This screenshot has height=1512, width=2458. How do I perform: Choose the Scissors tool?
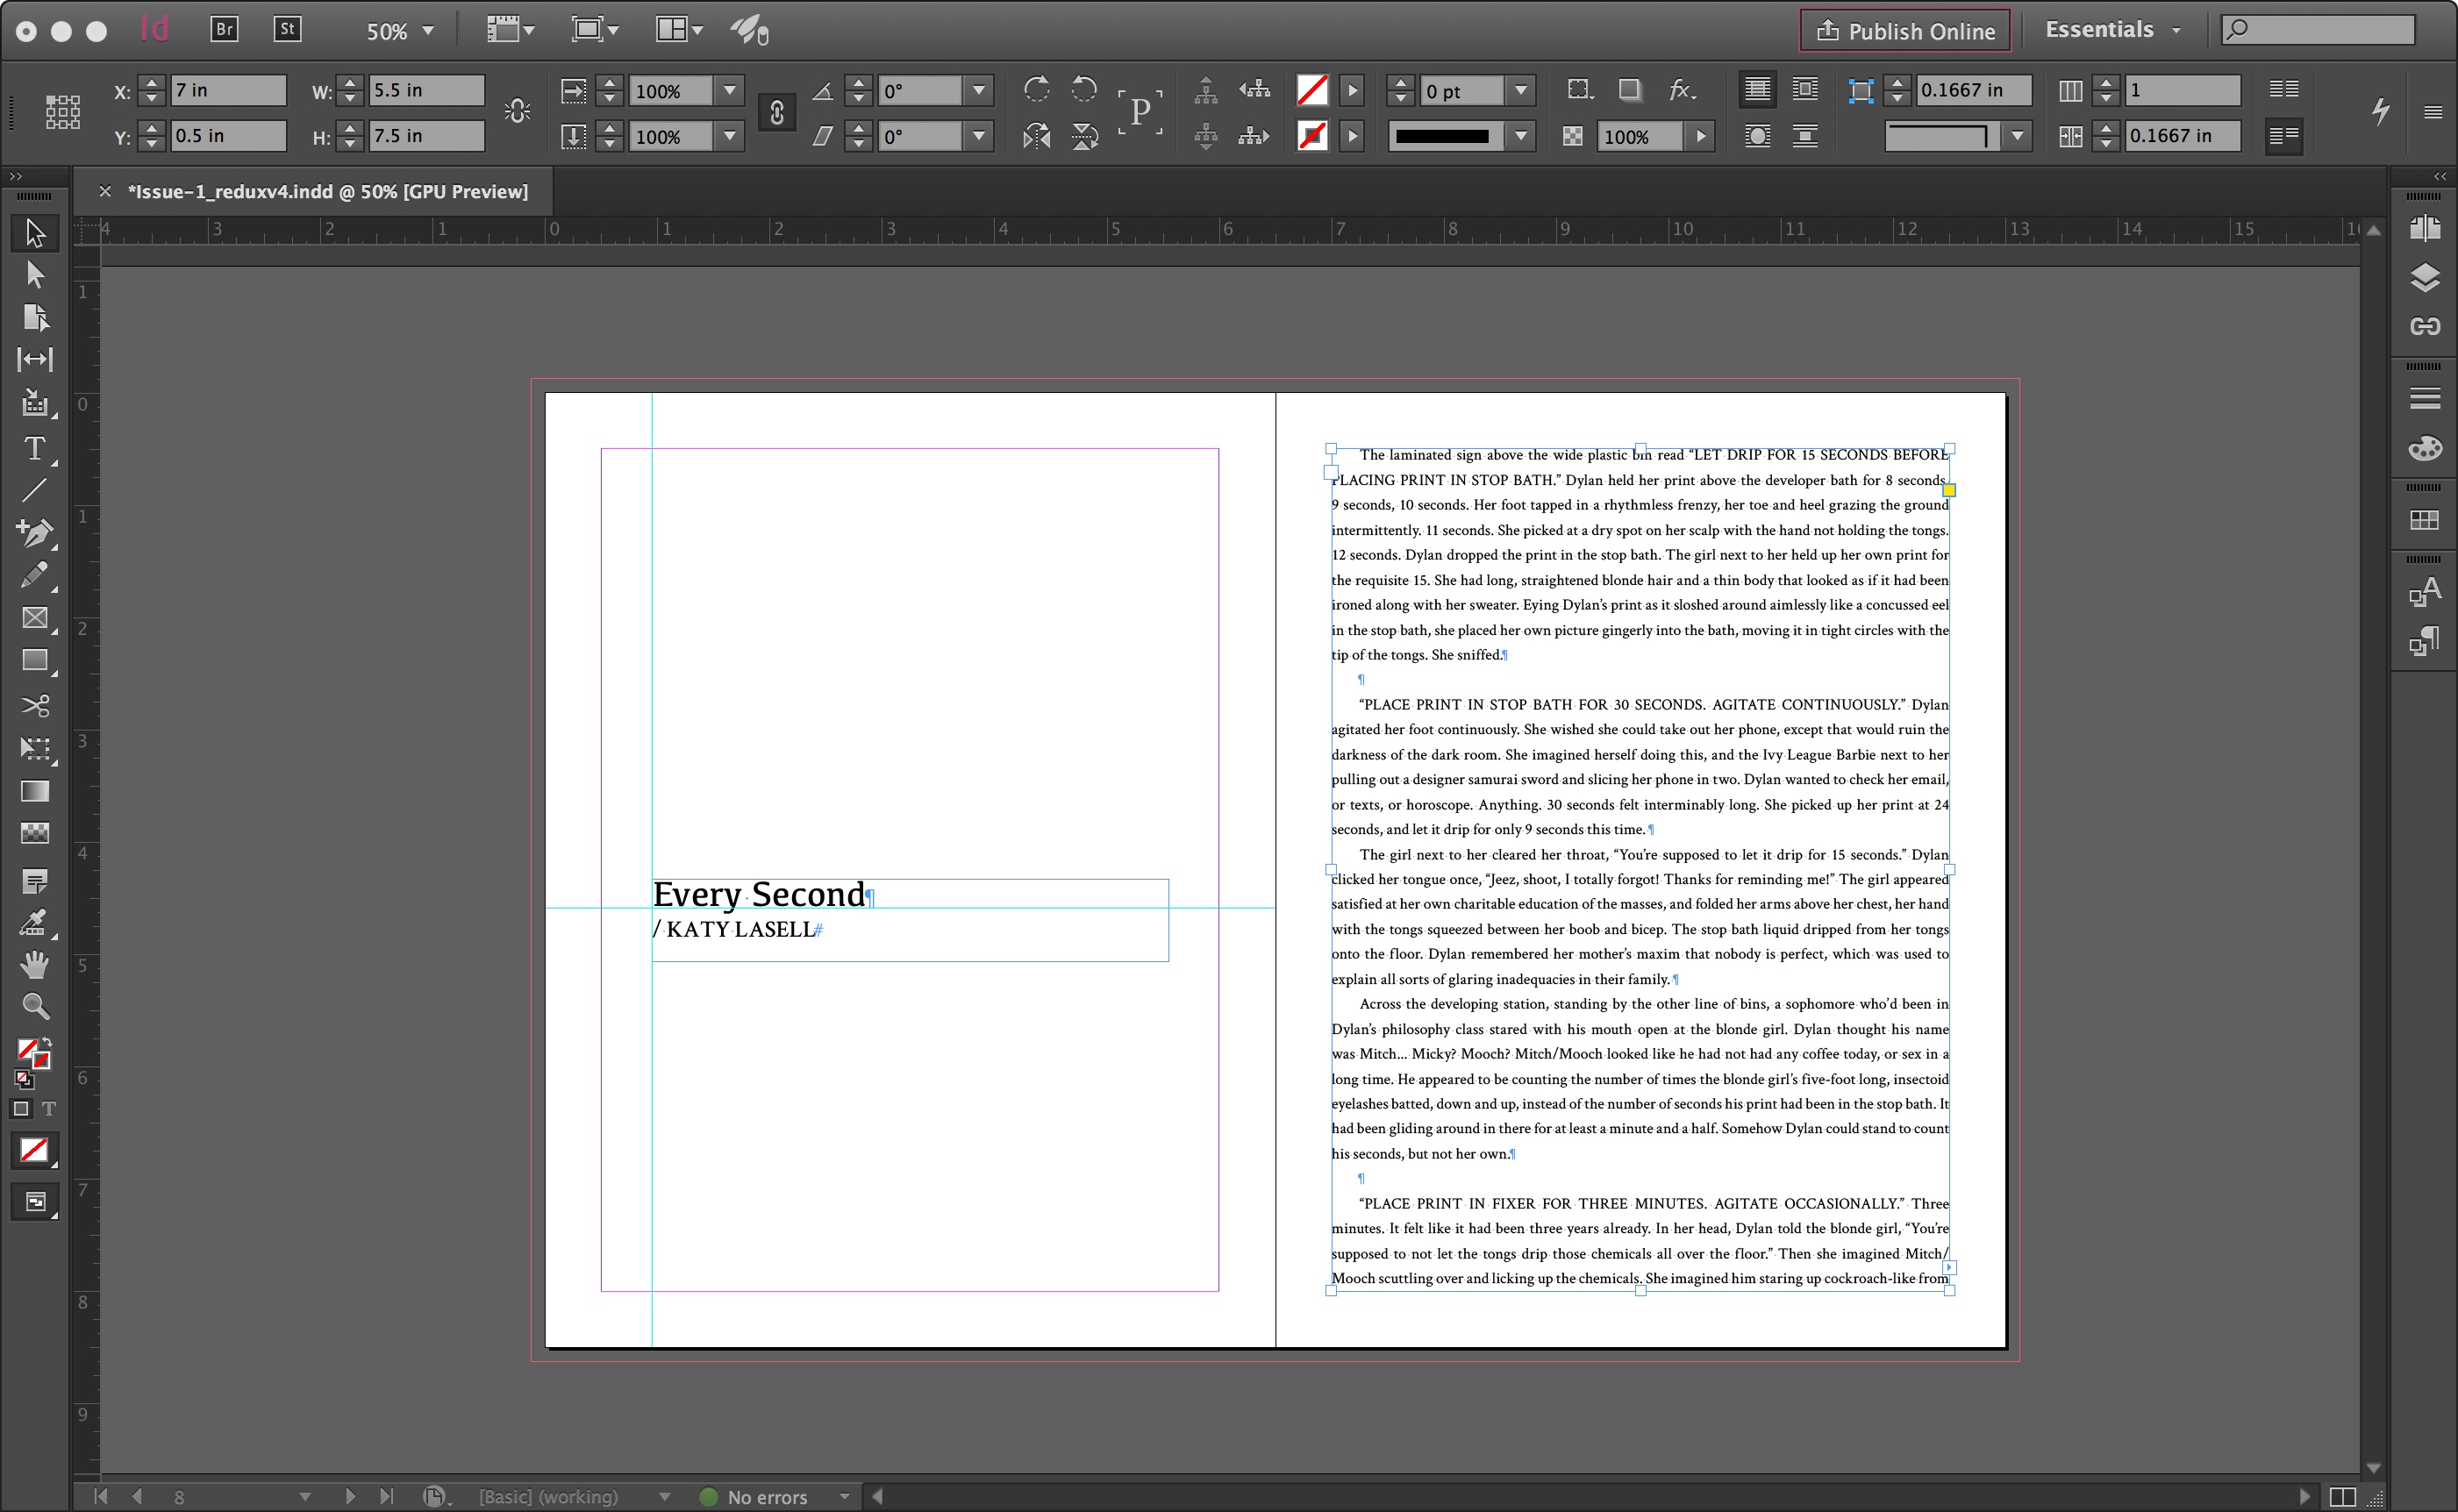click(x=34, y=706)
